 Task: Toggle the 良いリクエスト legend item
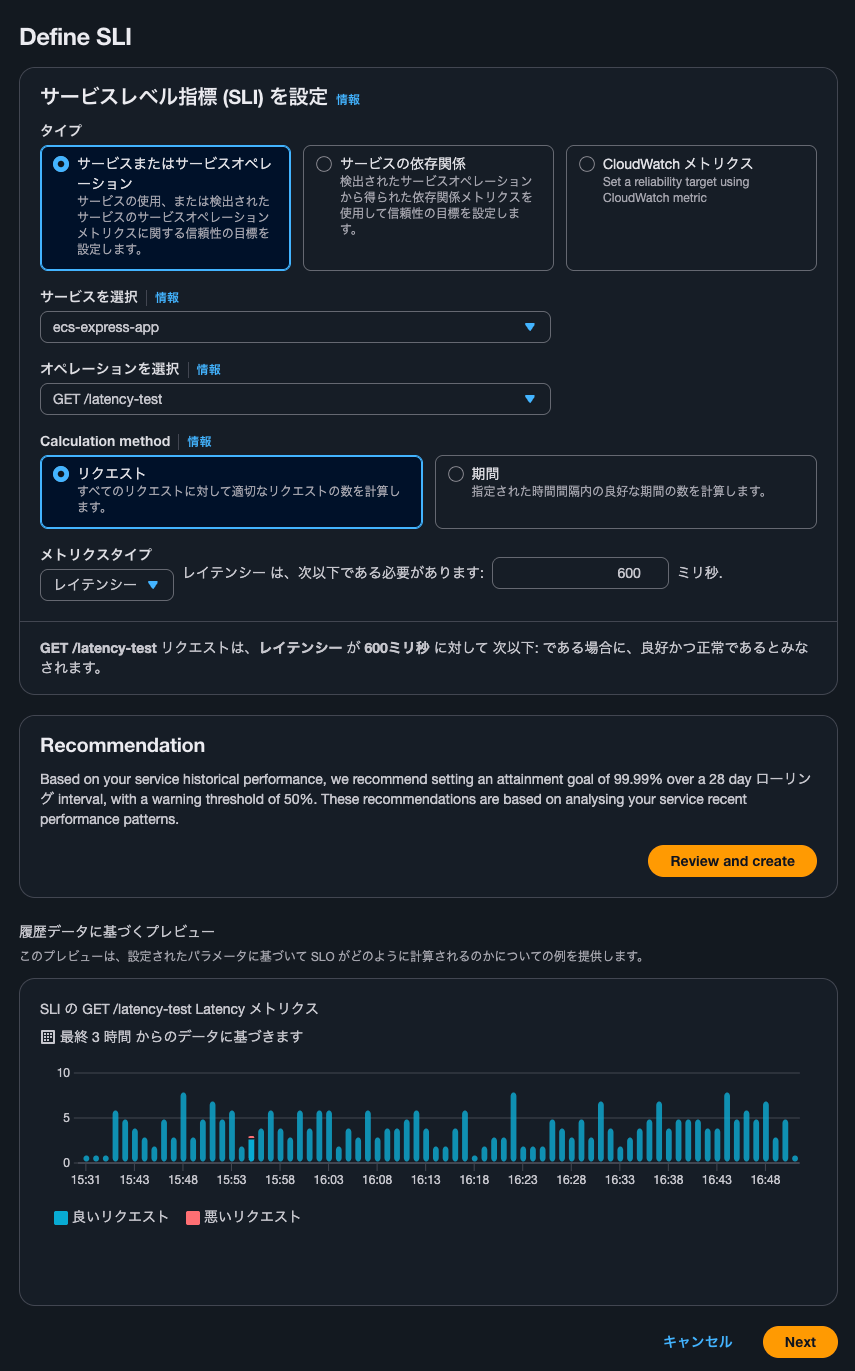click(111, 1217)
